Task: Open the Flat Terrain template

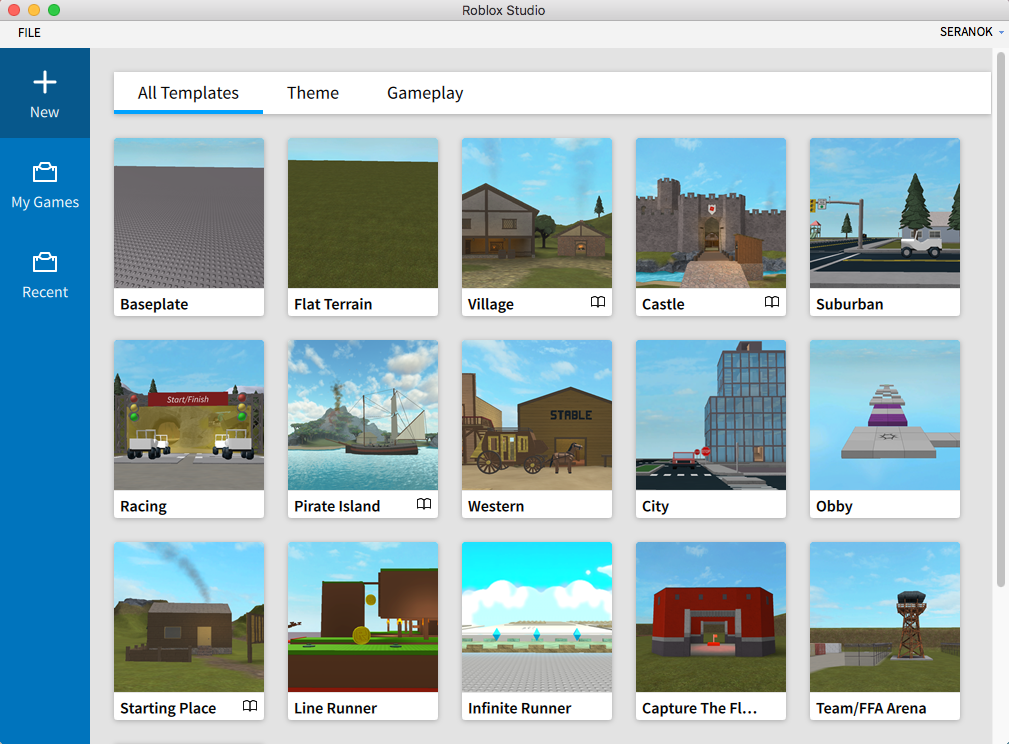Action: tap(362, 212)
